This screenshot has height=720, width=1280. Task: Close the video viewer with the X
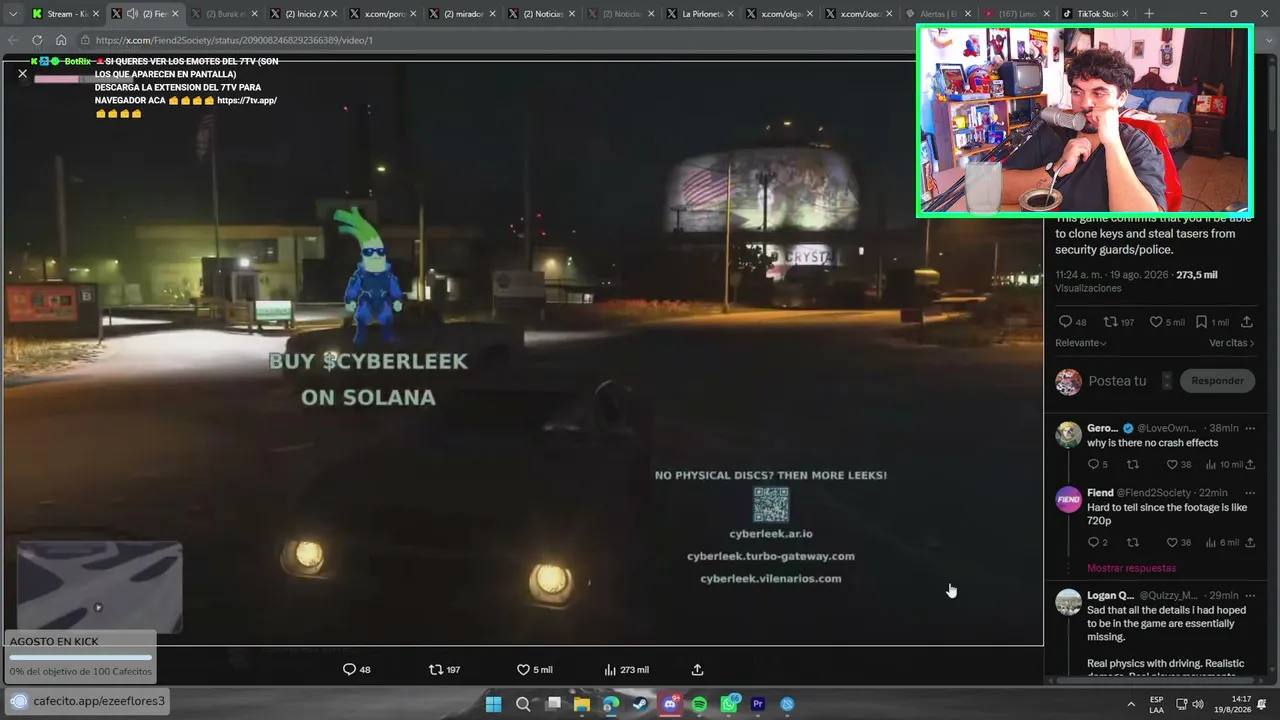click(x=22, y=73)
